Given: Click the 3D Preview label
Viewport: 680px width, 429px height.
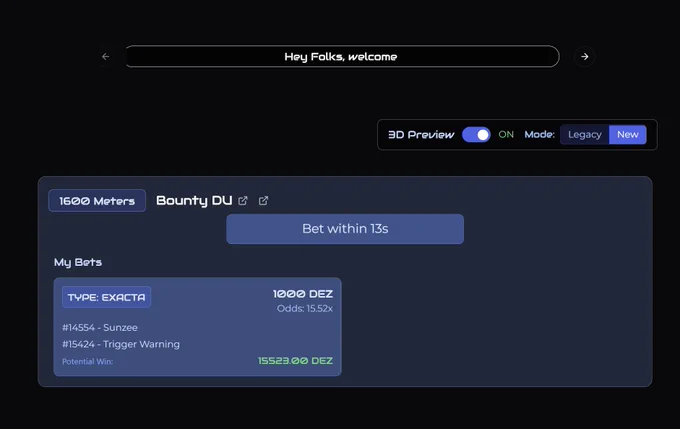Looking at the screenshot, I should coord(421,134).
